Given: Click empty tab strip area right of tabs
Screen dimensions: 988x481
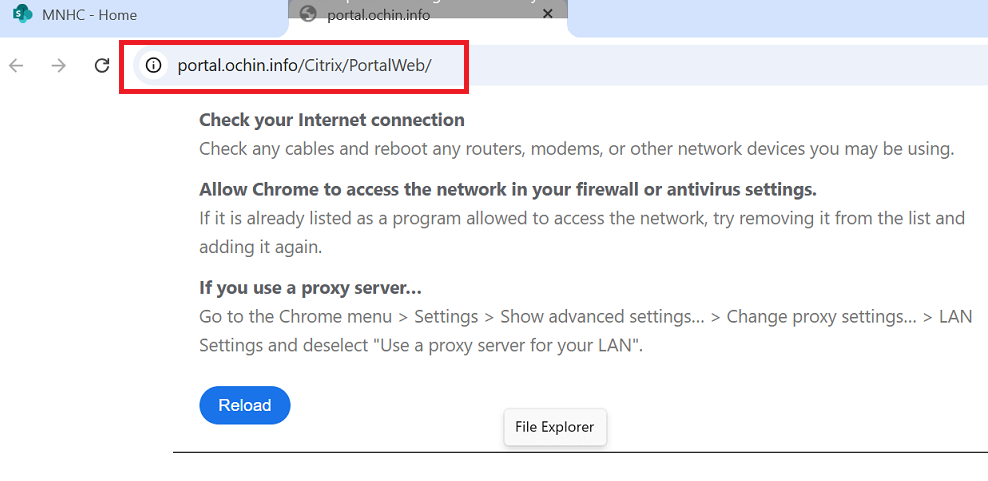Looking at the screenshot, I should (x=780, y=15).
